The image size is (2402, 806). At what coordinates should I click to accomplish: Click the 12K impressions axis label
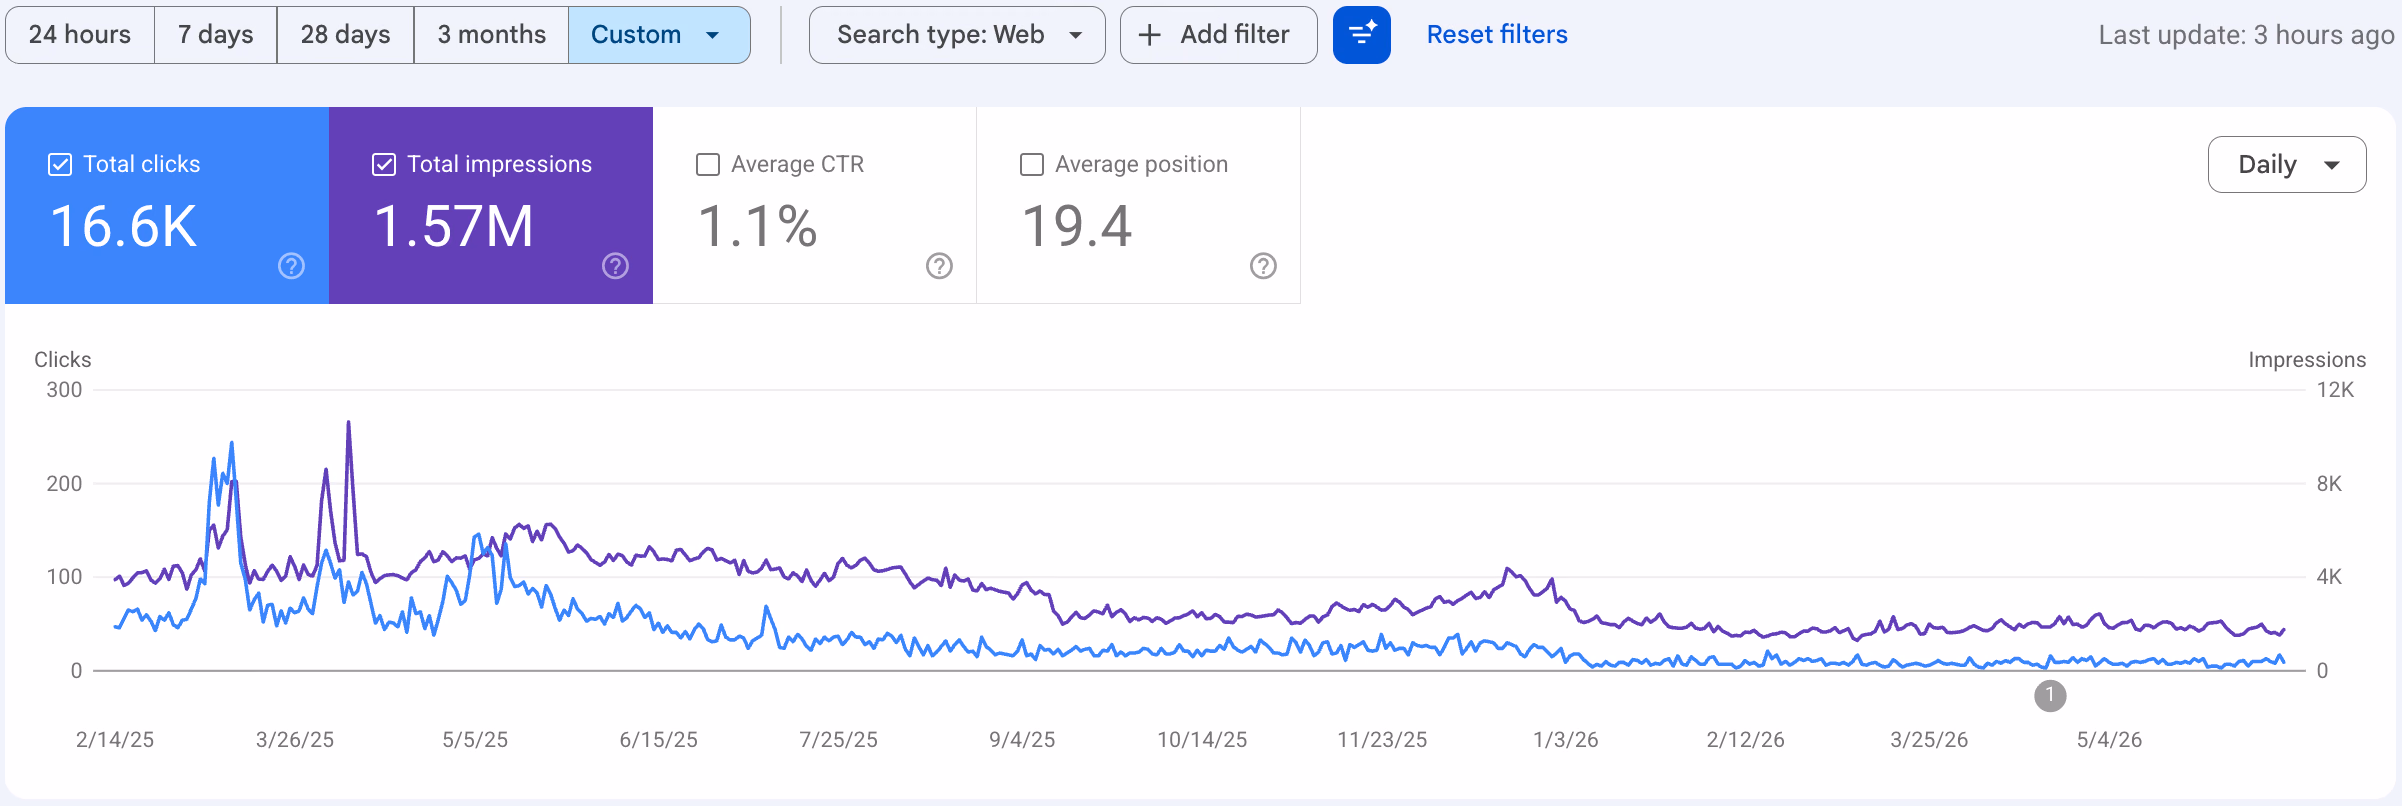point(2336,390)
